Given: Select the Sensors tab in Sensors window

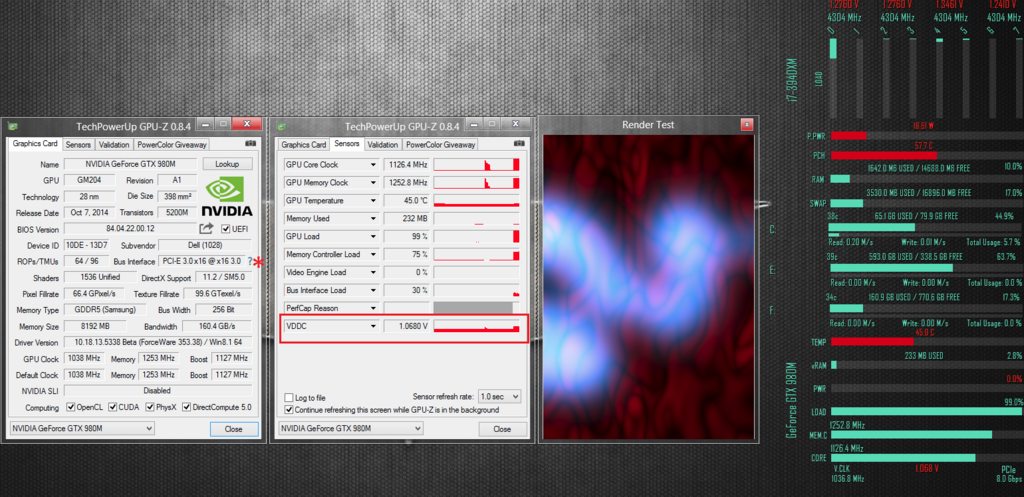Looking at the screenshot, I should [346, 144].
